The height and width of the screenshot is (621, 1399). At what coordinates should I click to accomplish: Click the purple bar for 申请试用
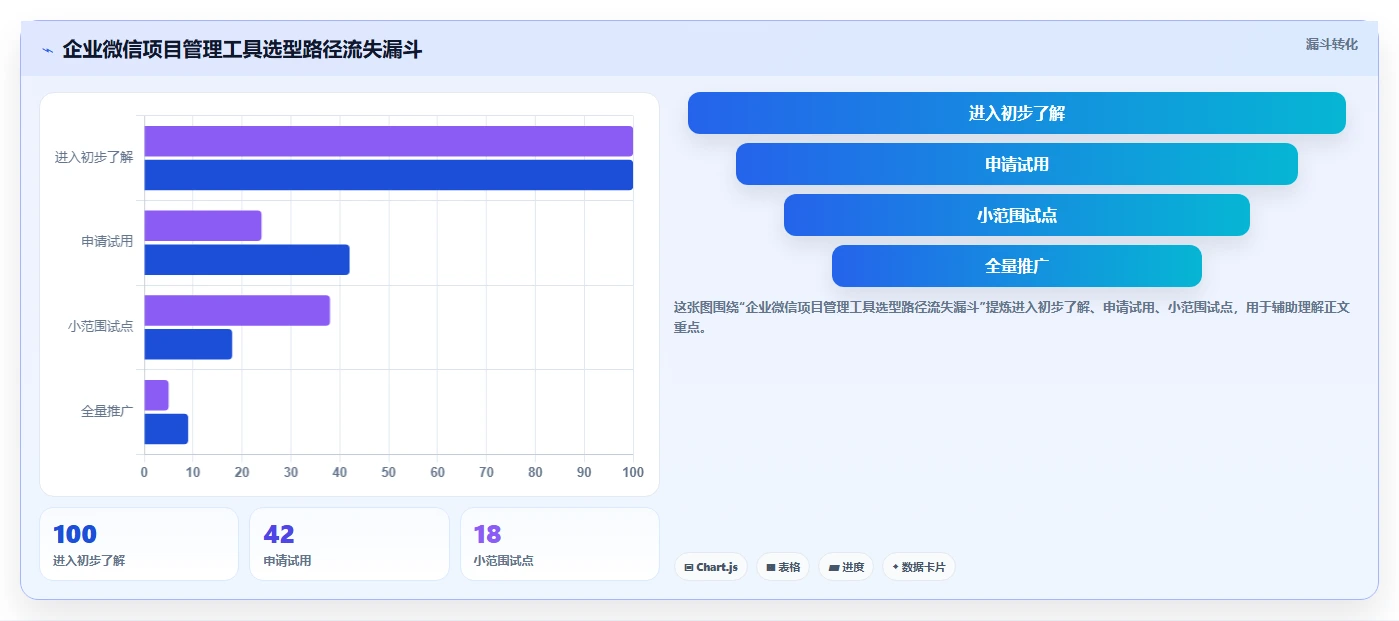[203, 226]
